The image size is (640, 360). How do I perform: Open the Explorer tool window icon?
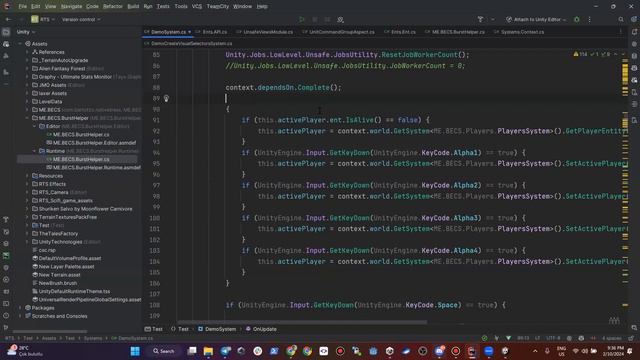click(6, 32)
